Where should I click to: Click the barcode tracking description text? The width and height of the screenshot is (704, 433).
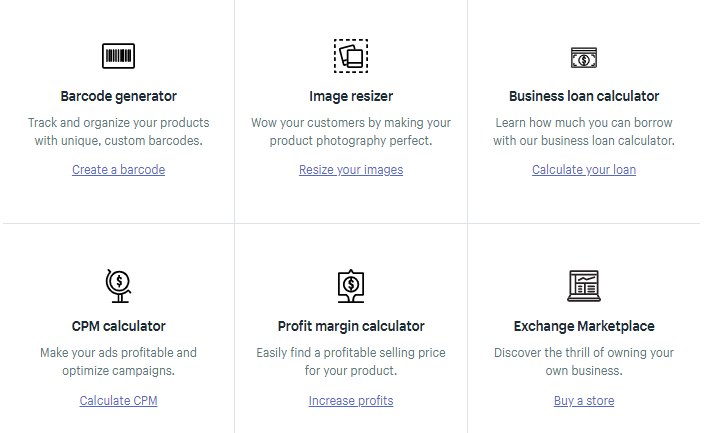point(118,131)
